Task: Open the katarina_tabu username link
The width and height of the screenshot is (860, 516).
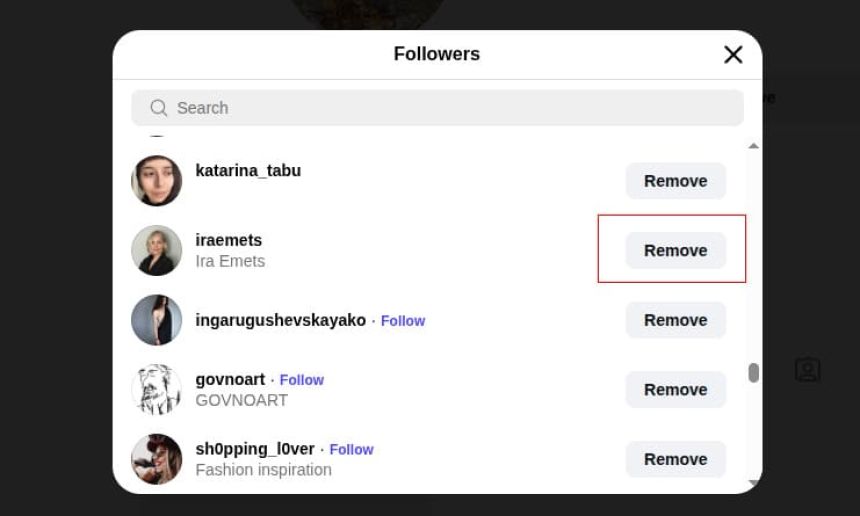Action: pyautogui.click(x=248, y=171)
